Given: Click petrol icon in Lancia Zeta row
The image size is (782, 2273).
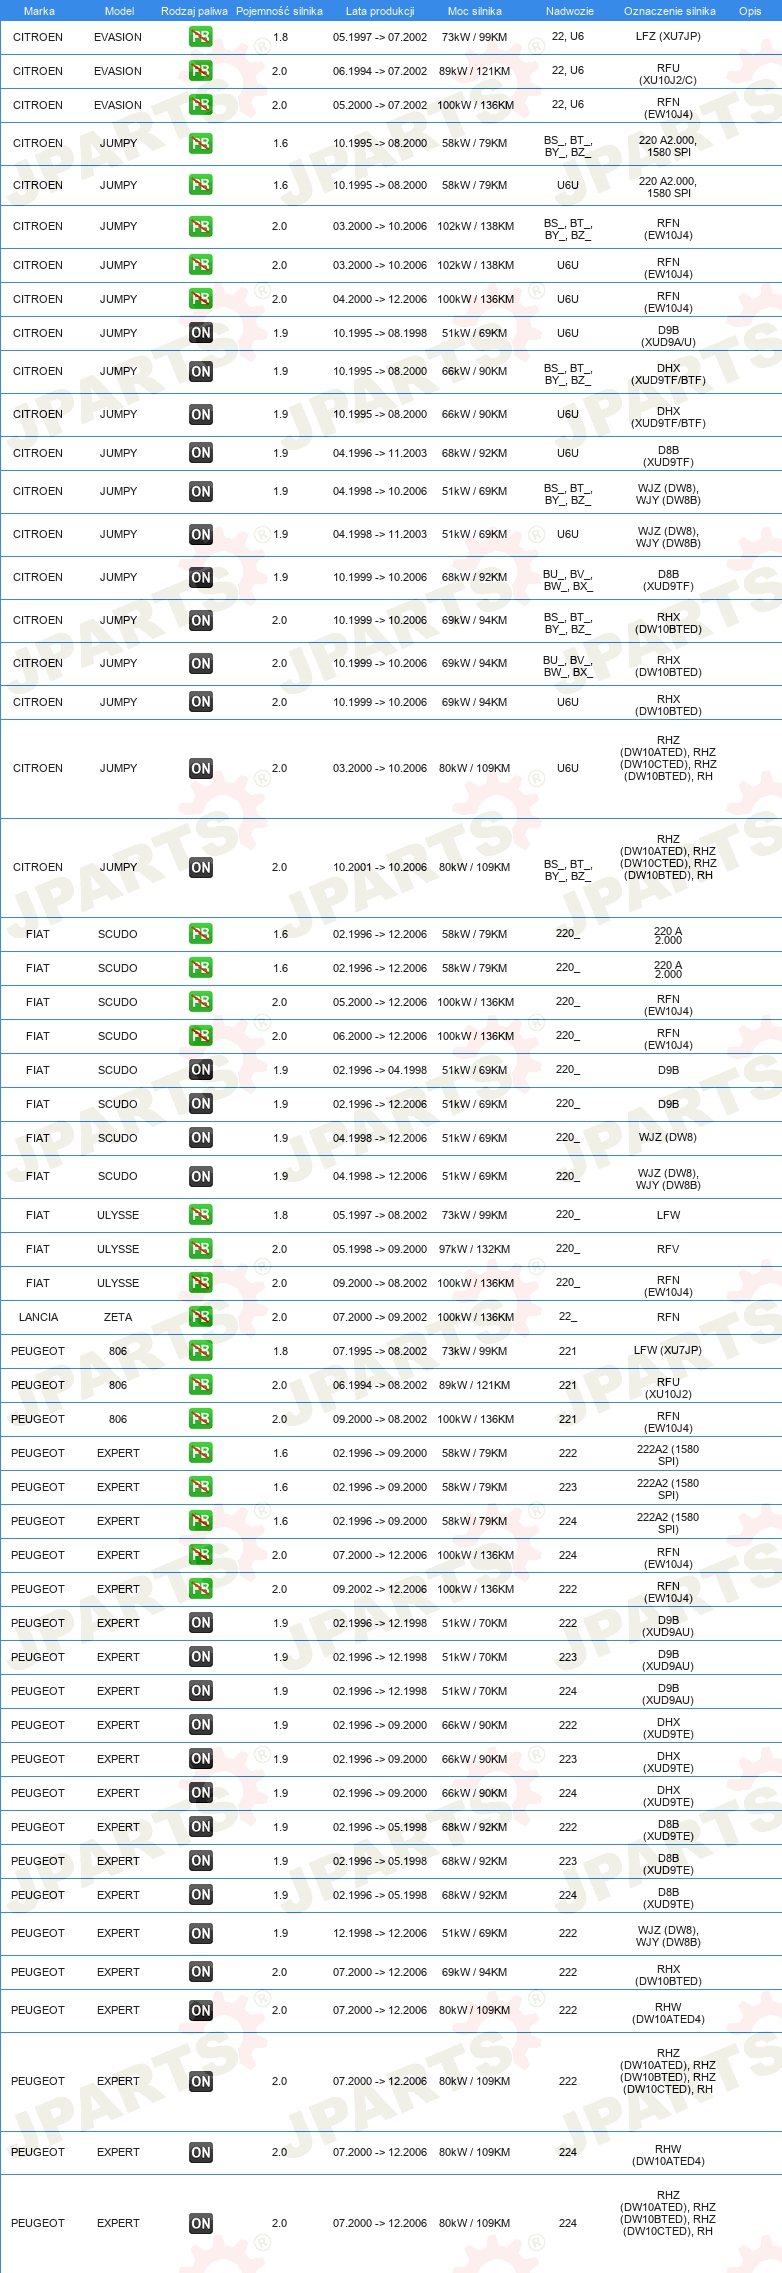Looking at the screenshot, I should tap(200, 1317).
